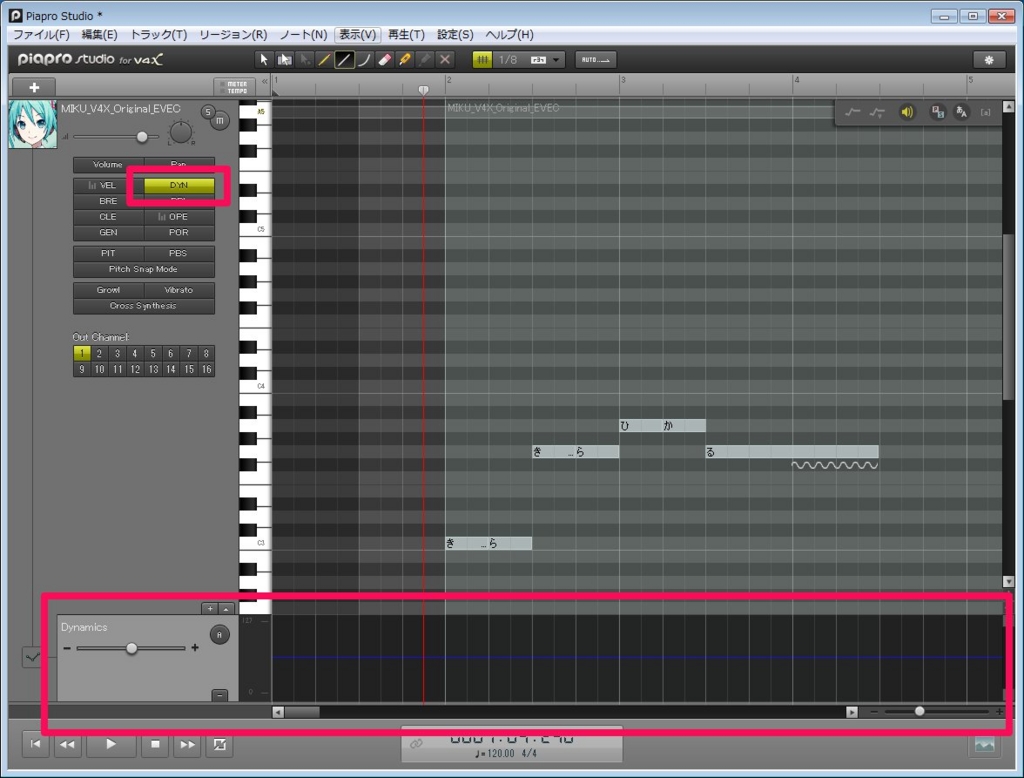Select output channel 9

coord(82,369)
